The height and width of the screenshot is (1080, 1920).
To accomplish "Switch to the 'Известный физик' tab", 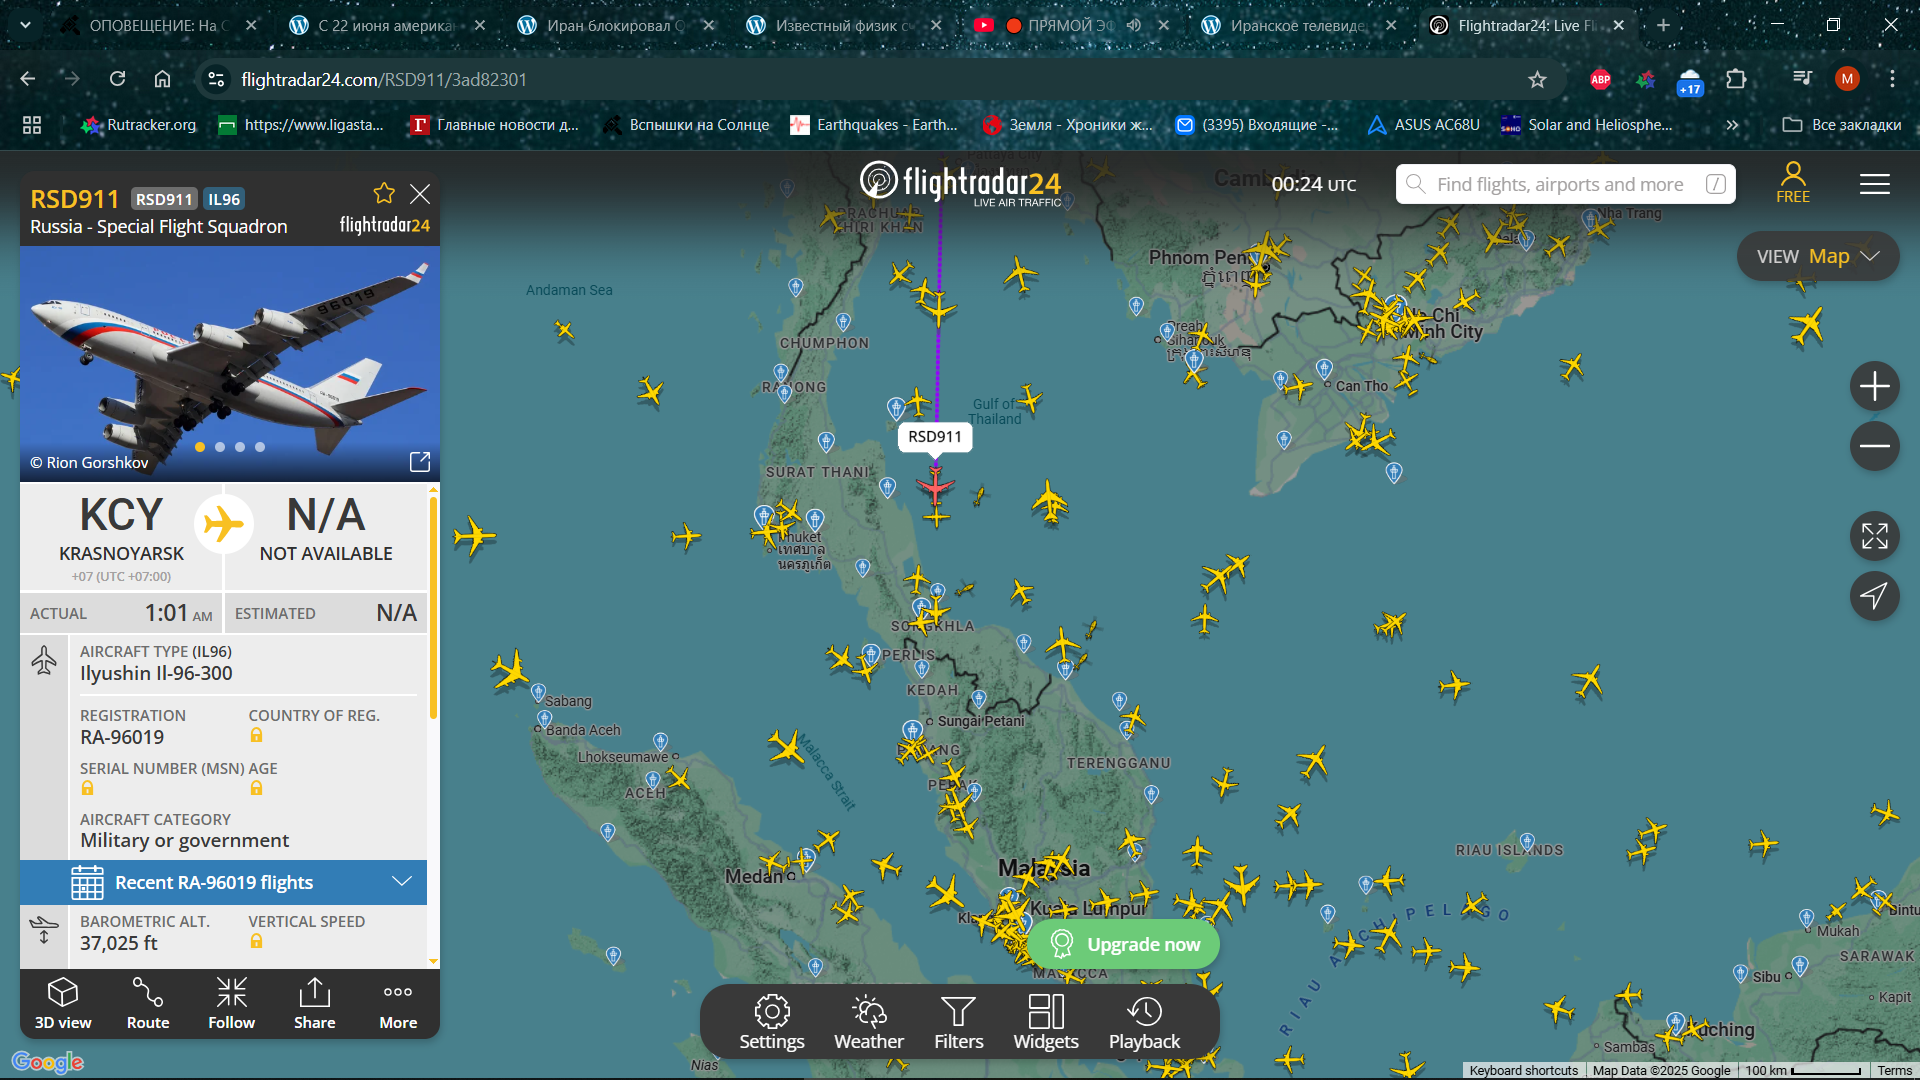I will (842, 25).
